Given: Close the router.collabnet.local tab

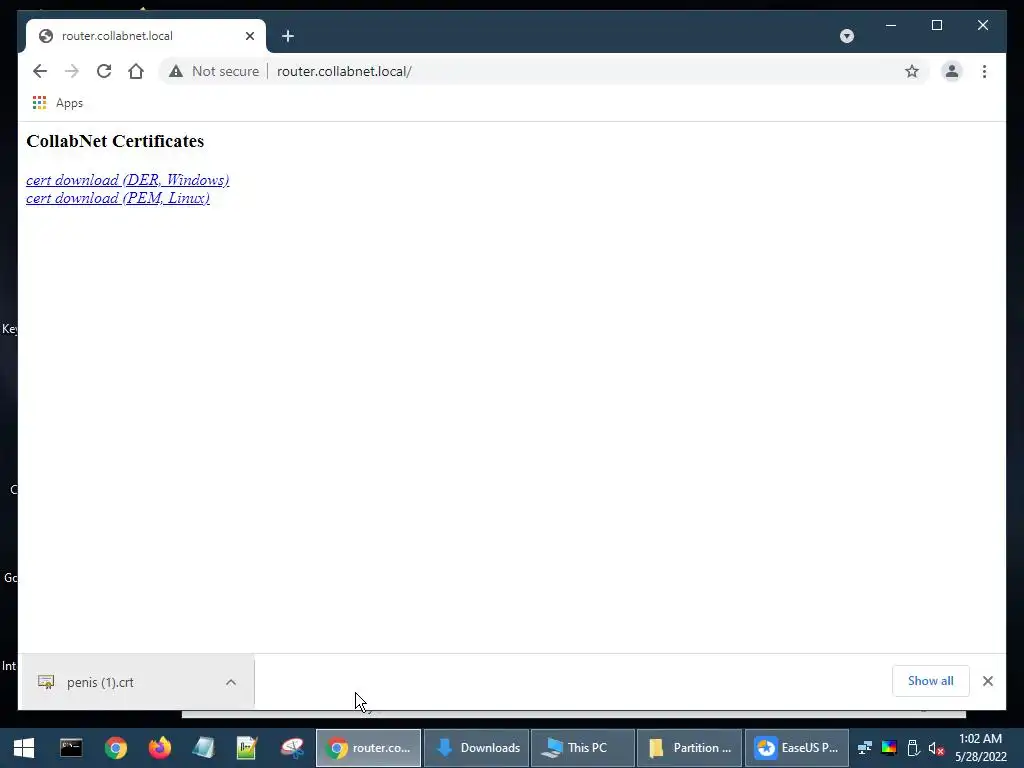Looking at the screenshot, I should (249, 36).
